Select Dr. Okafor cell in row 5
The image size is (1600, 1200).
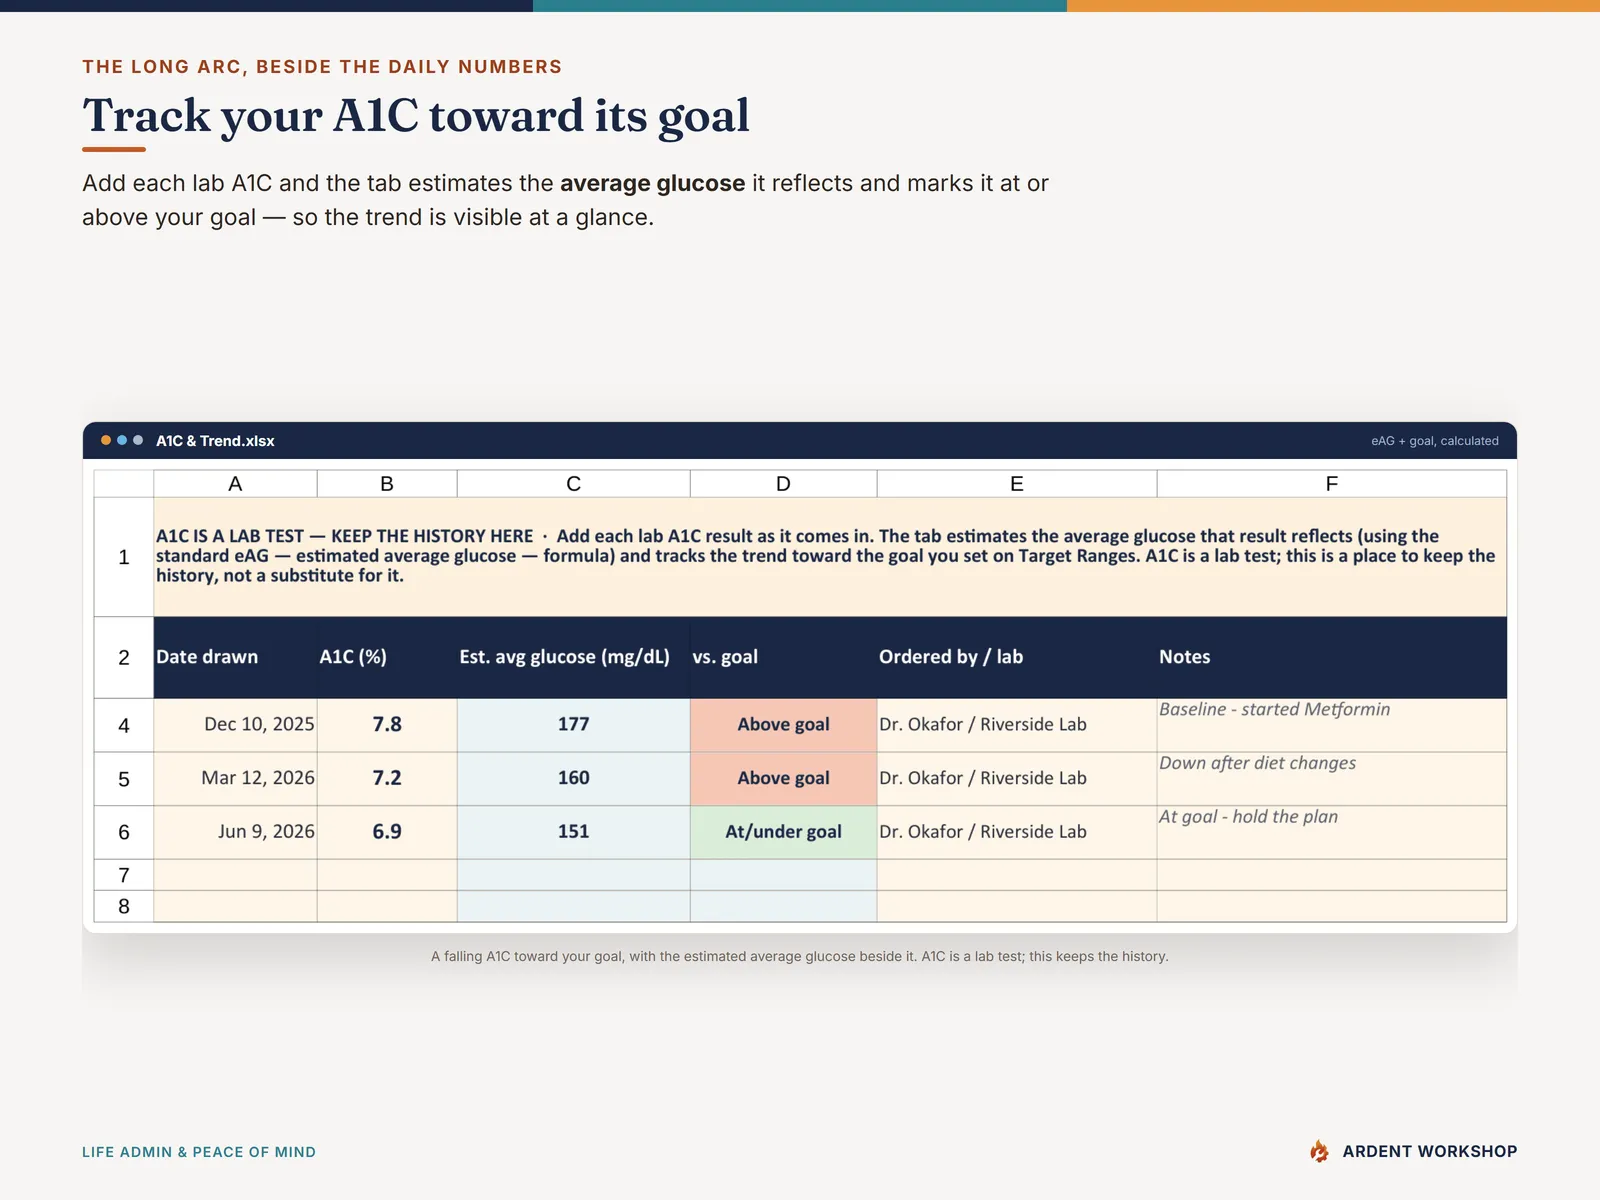pos(1017,779)
